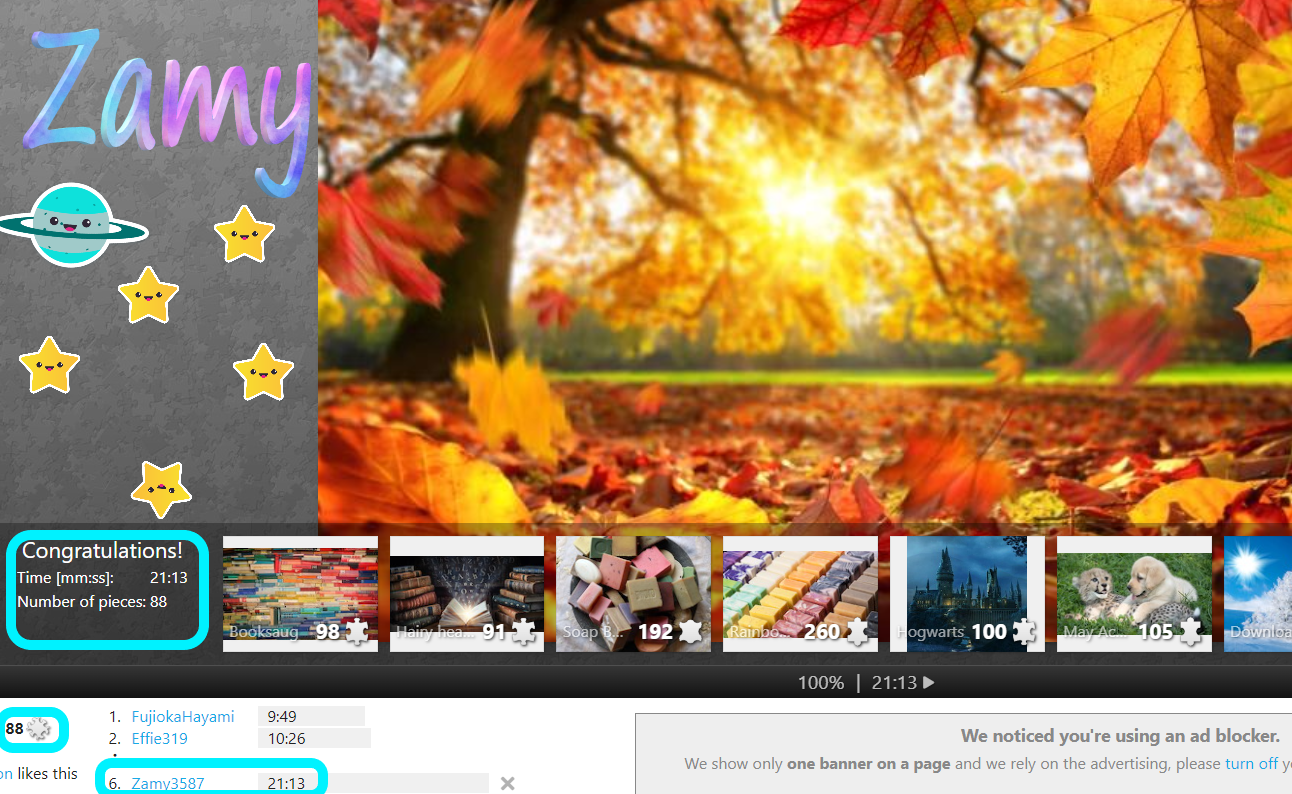Open the Soap B... 192-piece puzzle thumbnail
The width and height of the screenshot is (1292, 794).
coord(634,594)
